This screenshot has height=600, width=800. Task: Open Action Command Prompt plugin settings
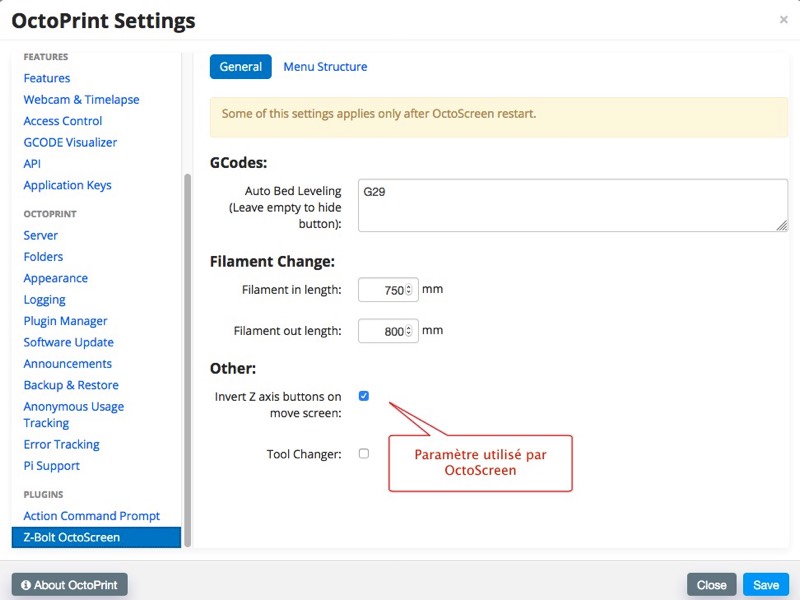[92, 516]
